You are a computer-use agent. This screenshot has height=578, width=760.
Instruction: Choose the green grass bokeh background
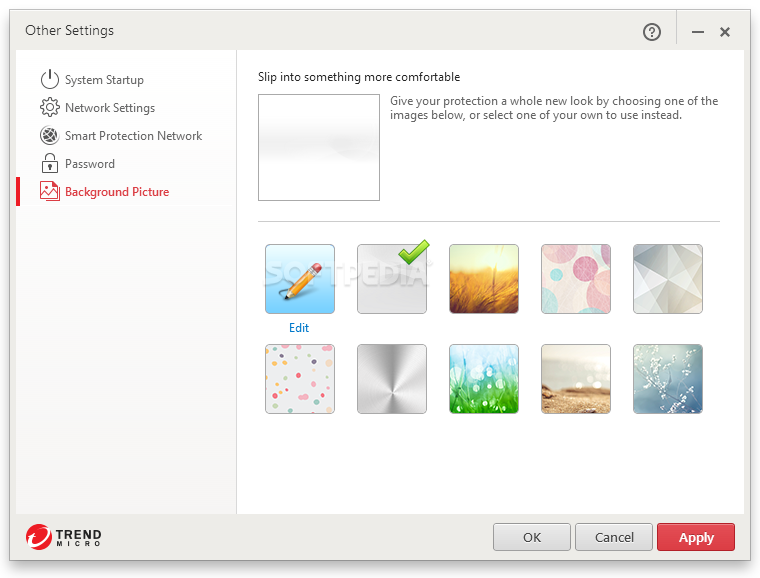484,379
